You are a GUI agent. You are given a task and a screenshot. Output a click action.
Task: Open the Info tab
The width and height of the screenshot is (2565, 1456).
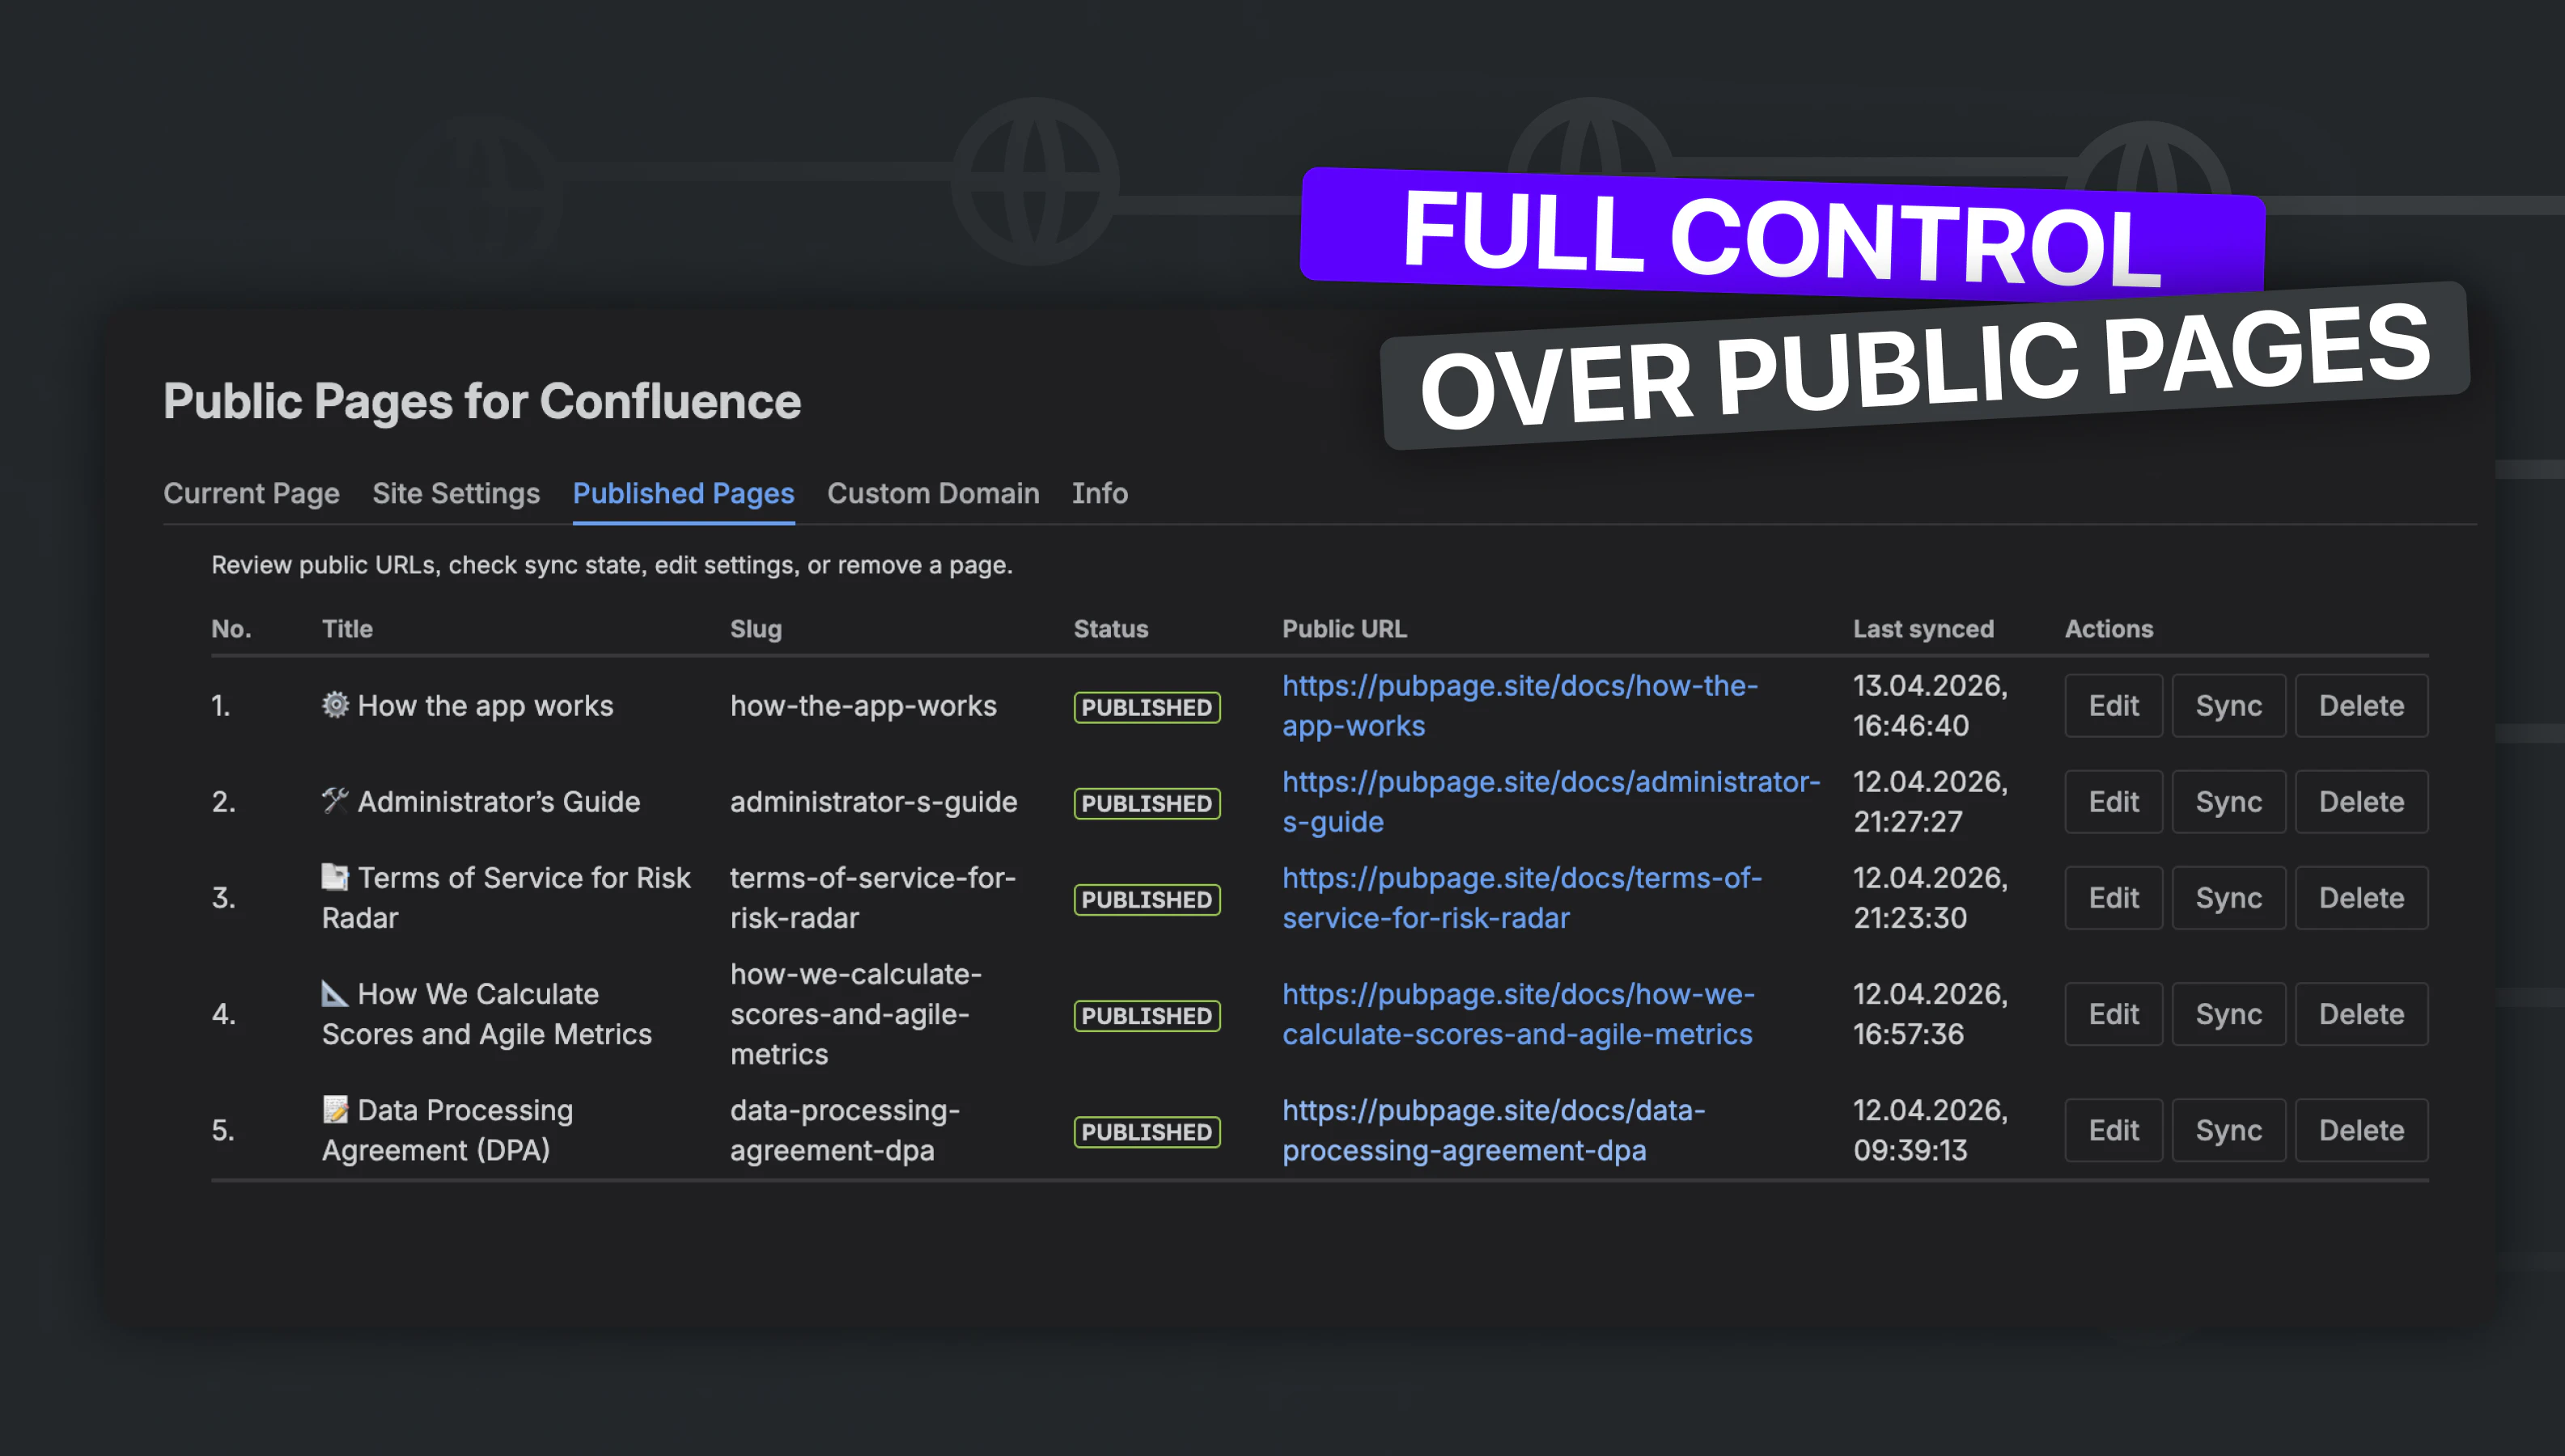pyautogui.click(x=1099, y=493)
